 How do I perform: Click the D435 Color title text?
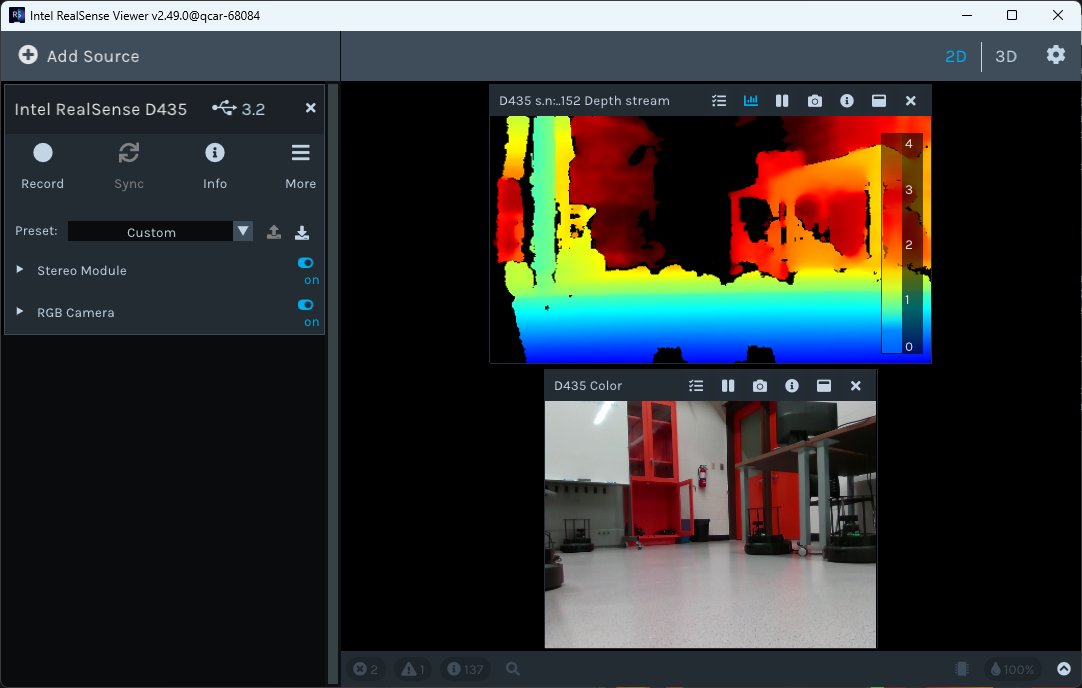click(x=588, y=386)
